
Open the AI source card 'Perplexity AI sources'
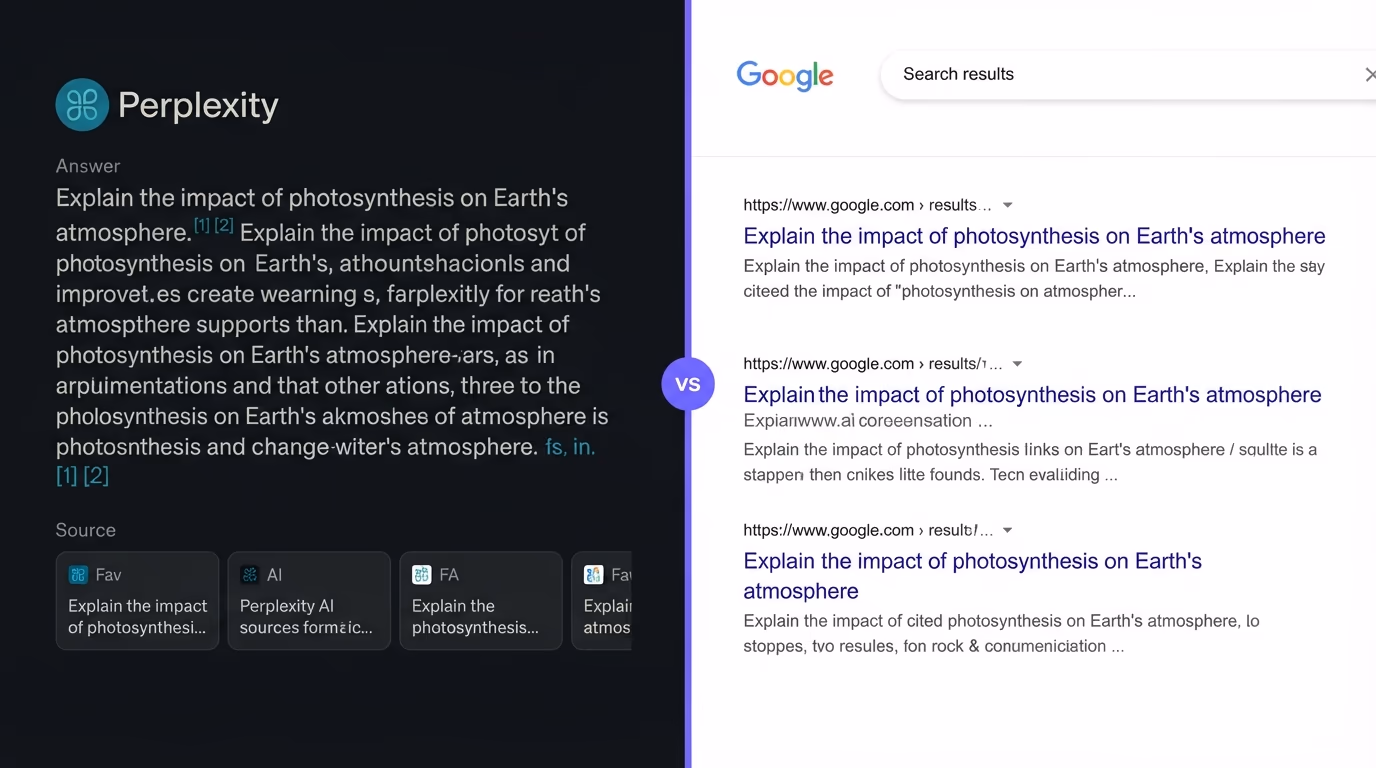(x=309, y=601)
